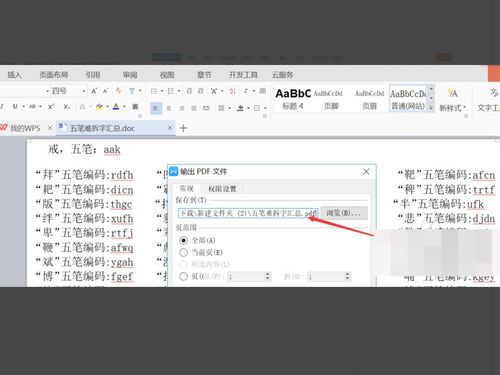This screenshot has width=500, height=375.
Task: Open the 四号 font size dropdown
Action: point(84,91)
